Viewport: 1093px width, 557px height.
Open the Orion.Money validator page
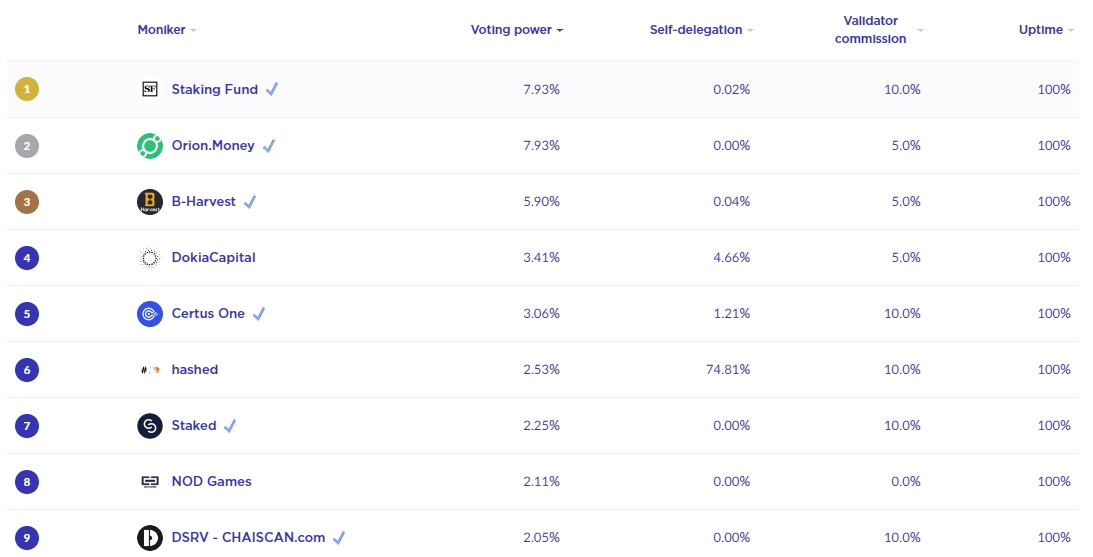213,146
